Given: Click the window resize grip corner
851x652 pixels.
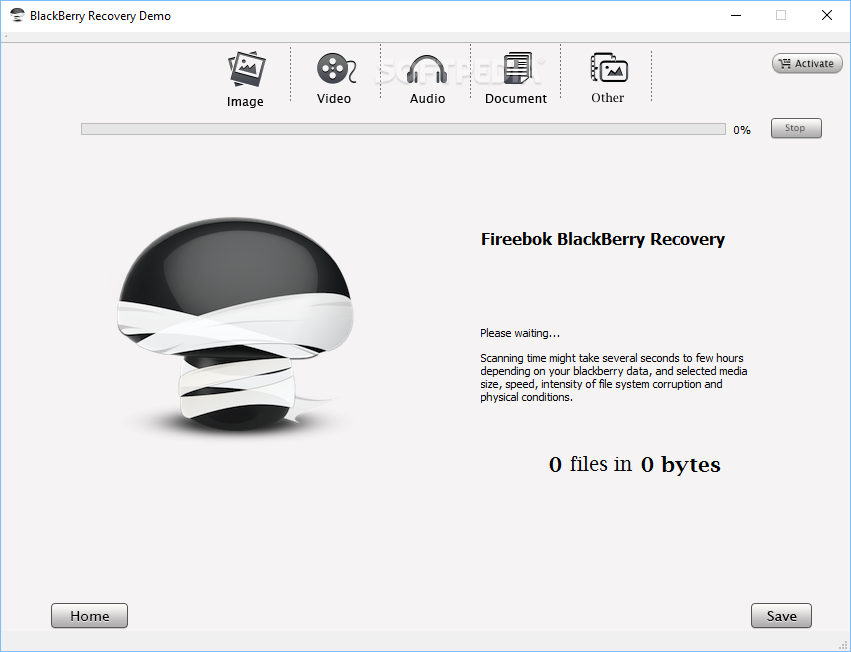Looking at the screenshot, I should click(x=843, y=644).
